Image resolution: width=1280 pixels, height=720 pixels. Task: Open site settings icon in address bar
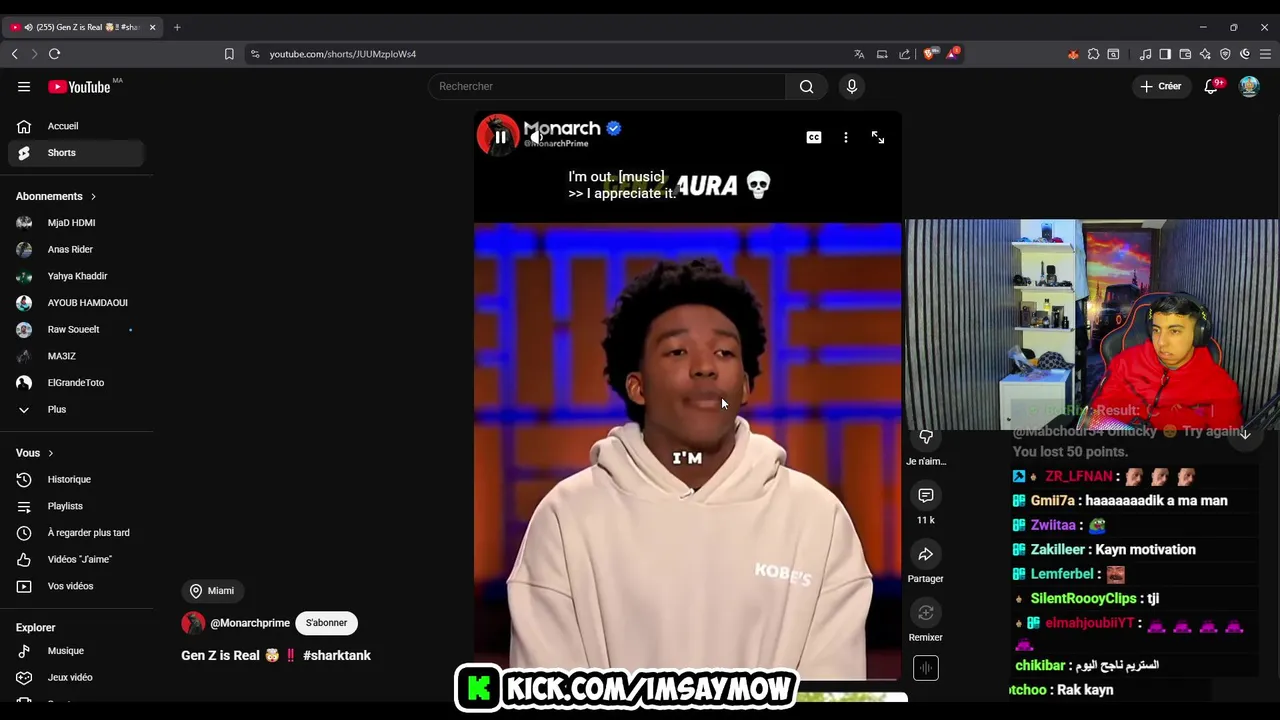pos(255,54)
